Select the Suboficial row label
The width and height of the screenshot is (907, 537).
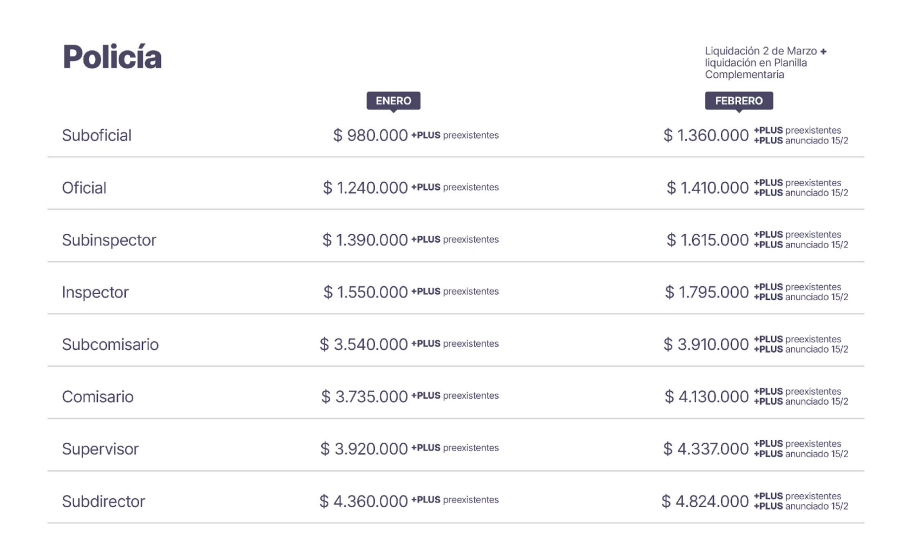[x=97, y=135]
